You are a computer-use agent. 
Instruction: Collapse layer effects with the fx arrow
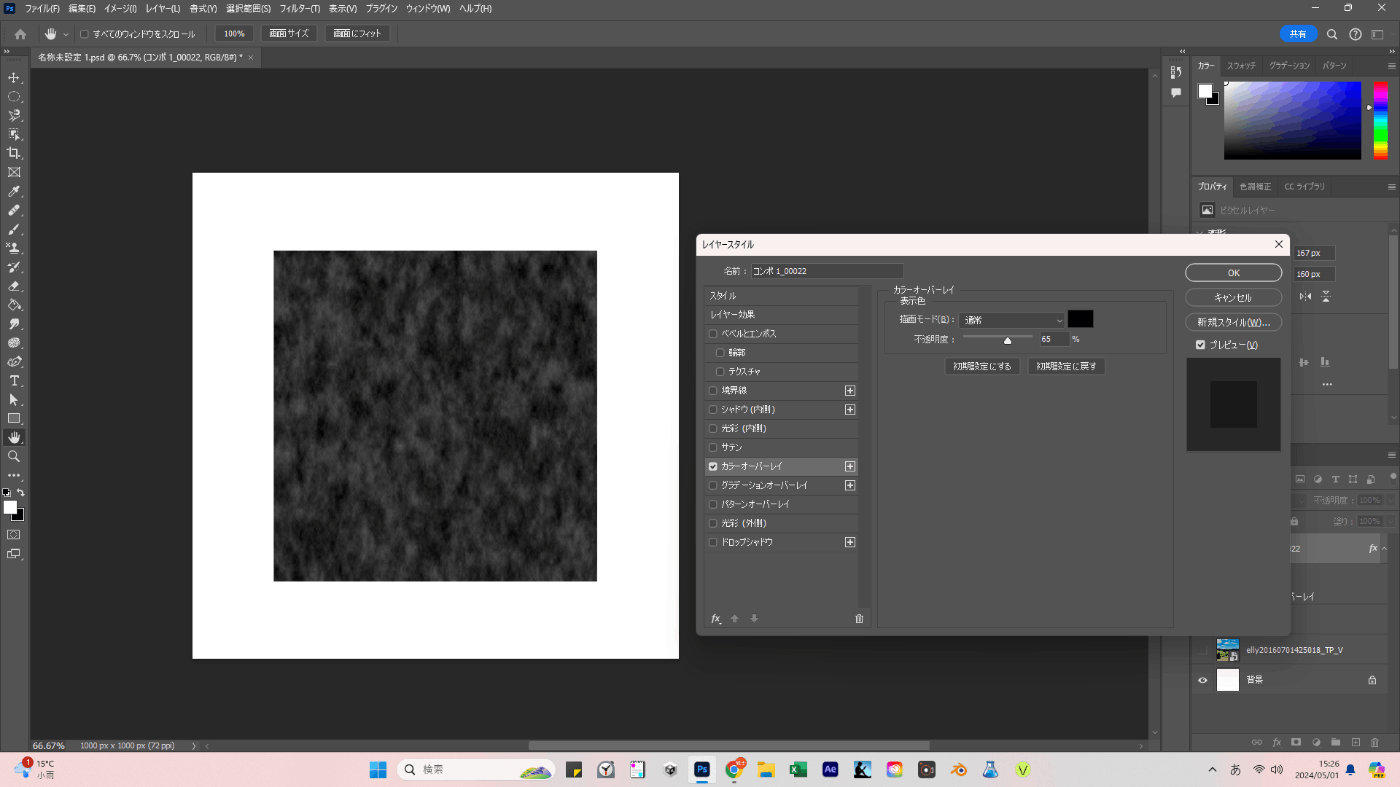(1385, 548)
